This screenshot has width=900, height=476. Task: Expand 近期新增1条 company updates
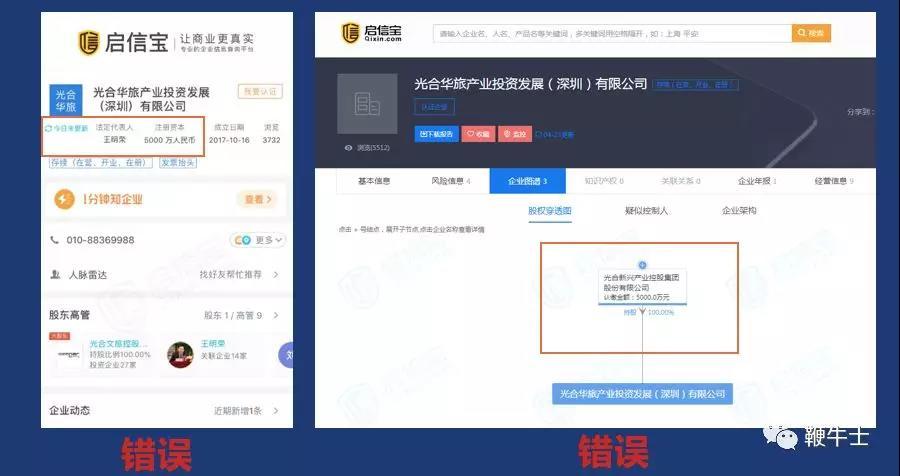click(247, 411)
